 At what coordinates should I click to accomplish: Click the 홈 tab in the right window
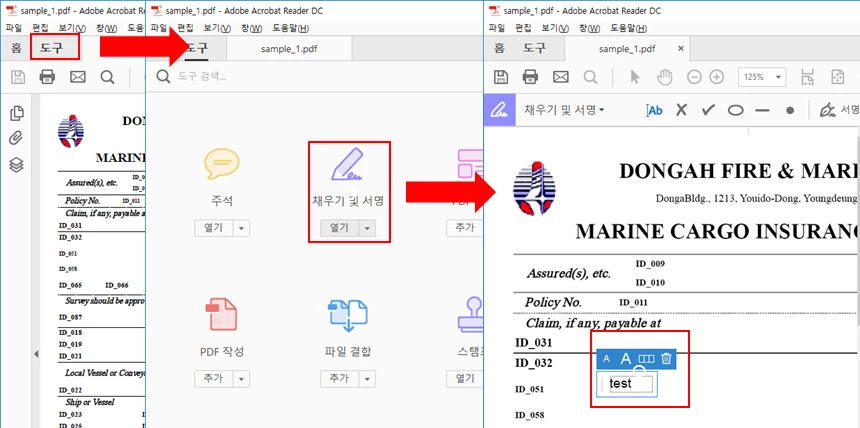click(x=499, y=48)
